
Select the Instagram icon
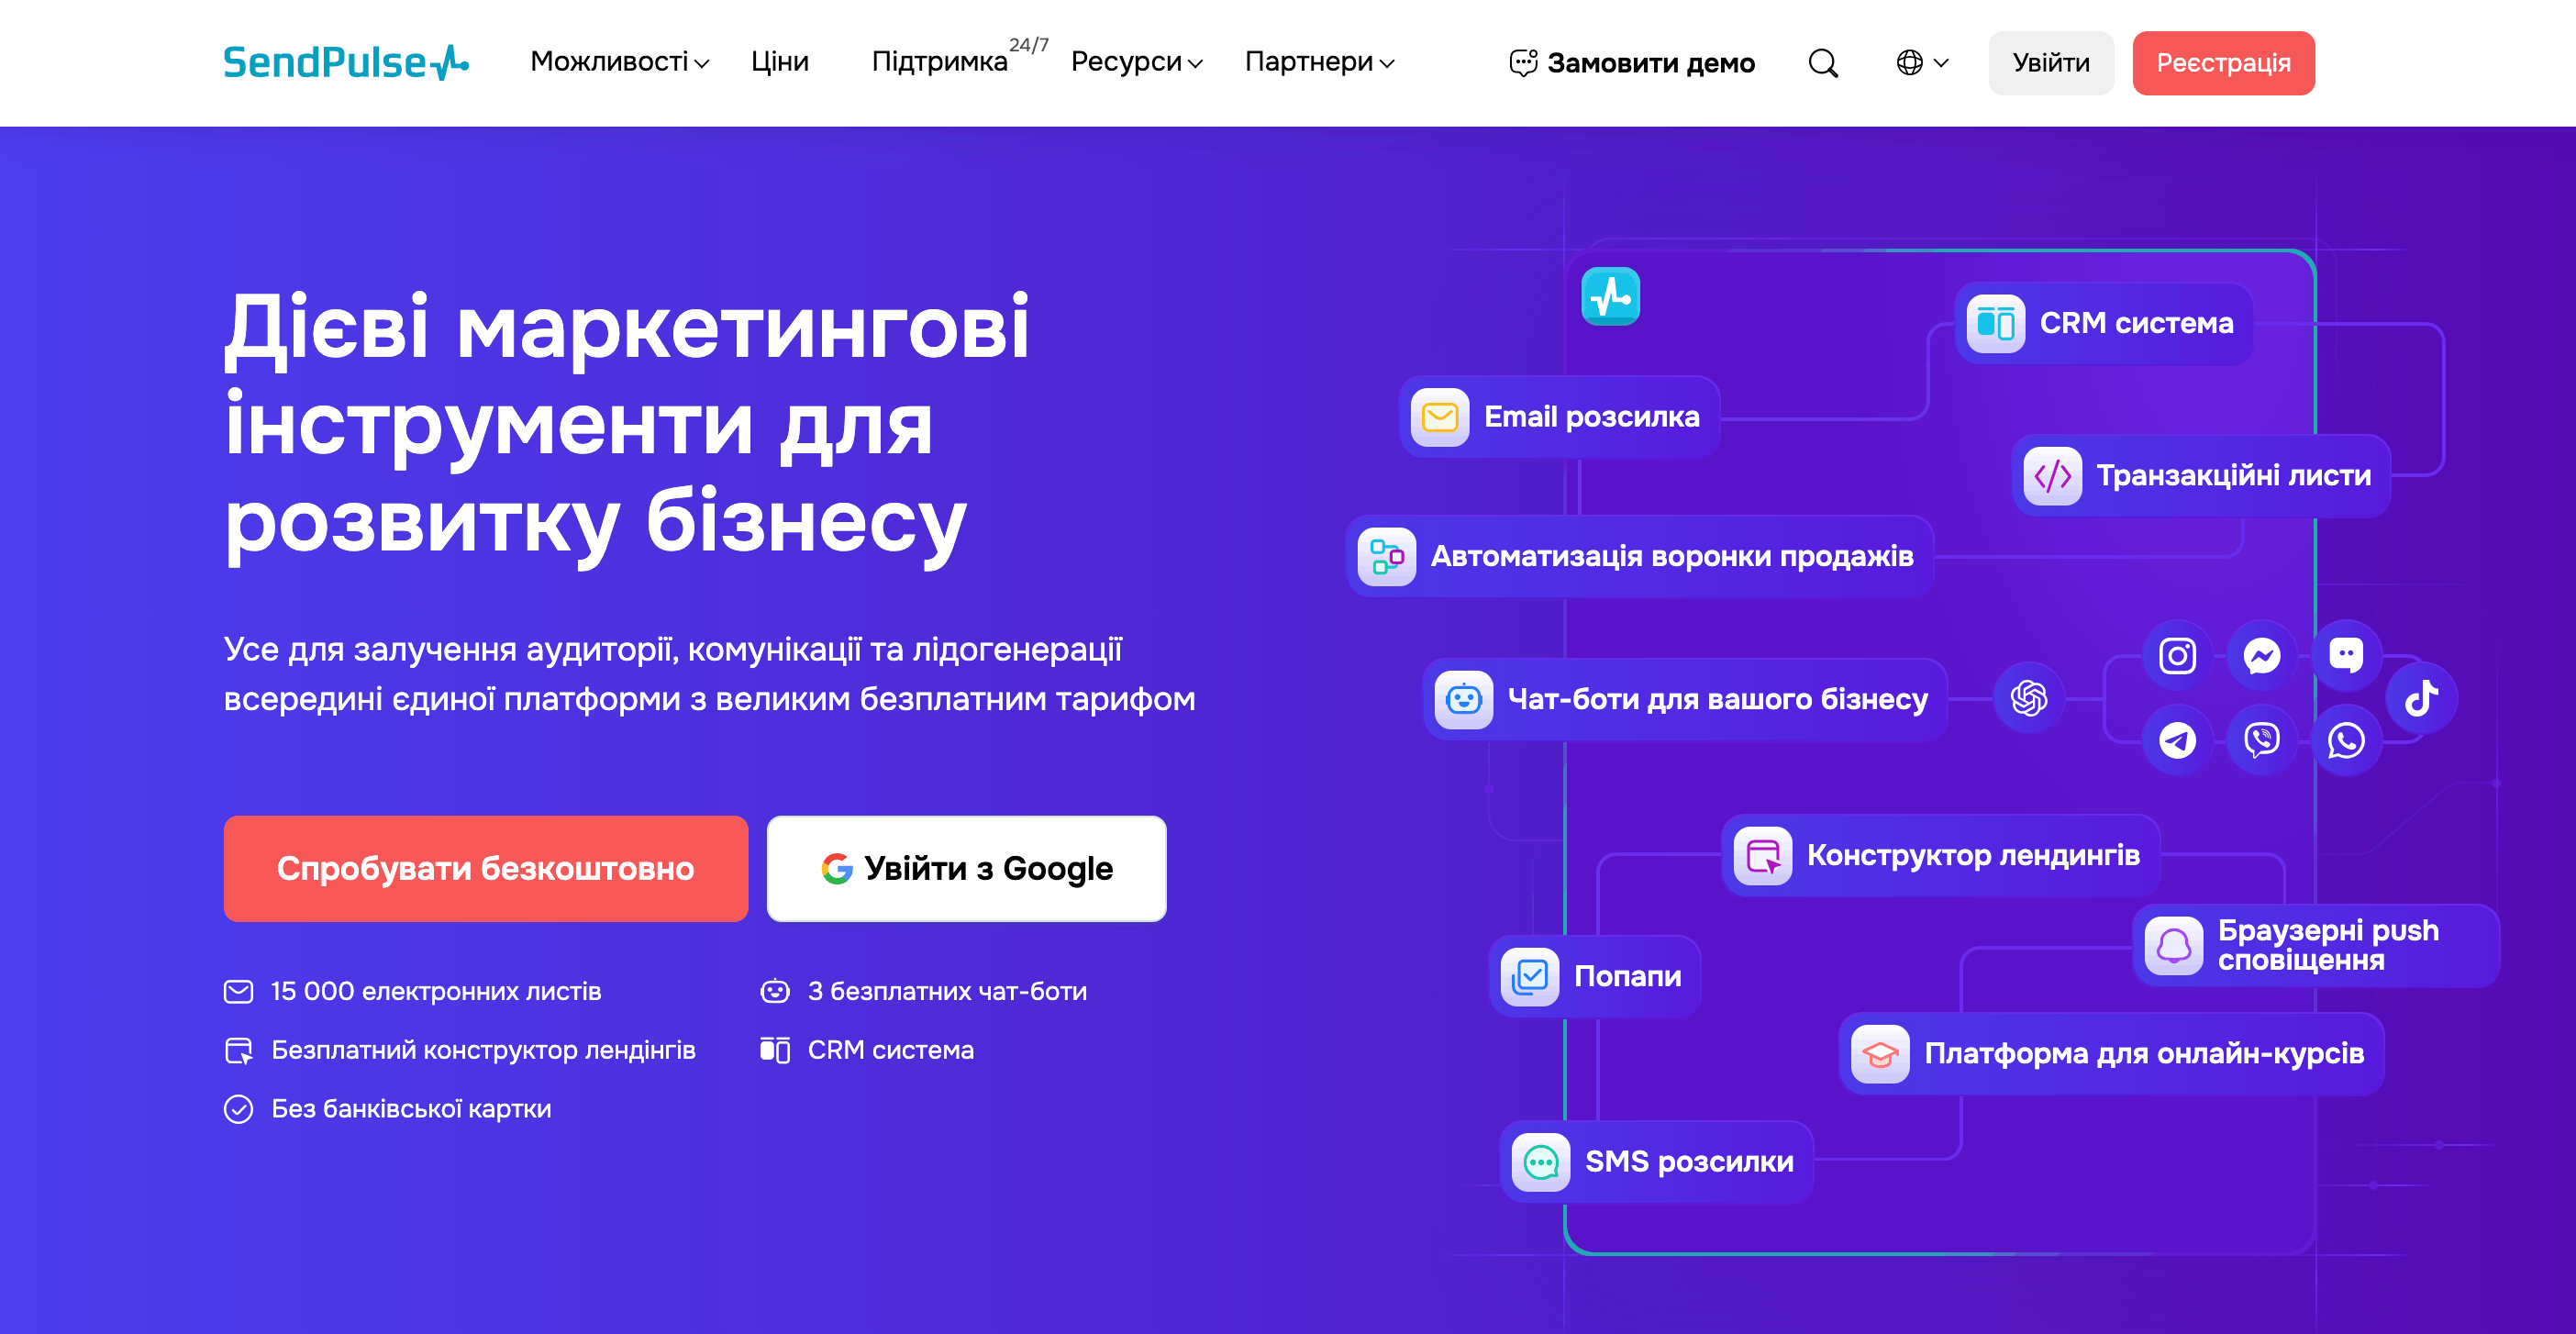click(2176, 655)
